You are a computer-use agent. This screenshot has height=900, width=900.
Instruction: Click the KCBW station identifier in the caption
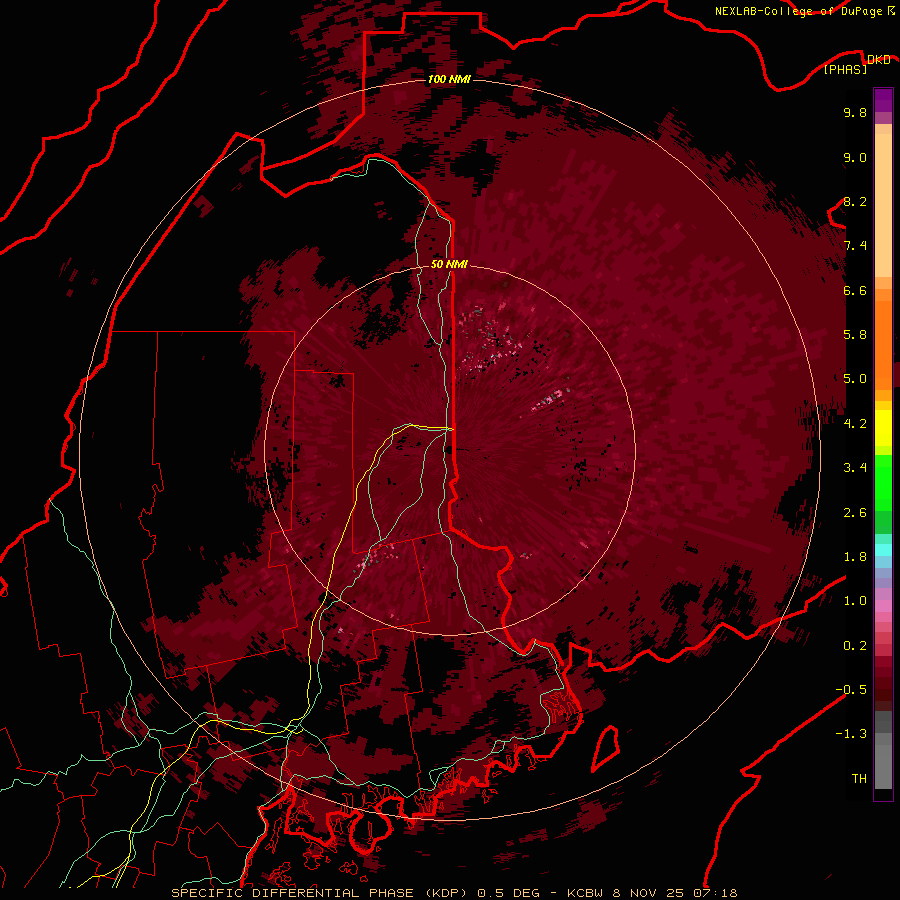[587, 893]
